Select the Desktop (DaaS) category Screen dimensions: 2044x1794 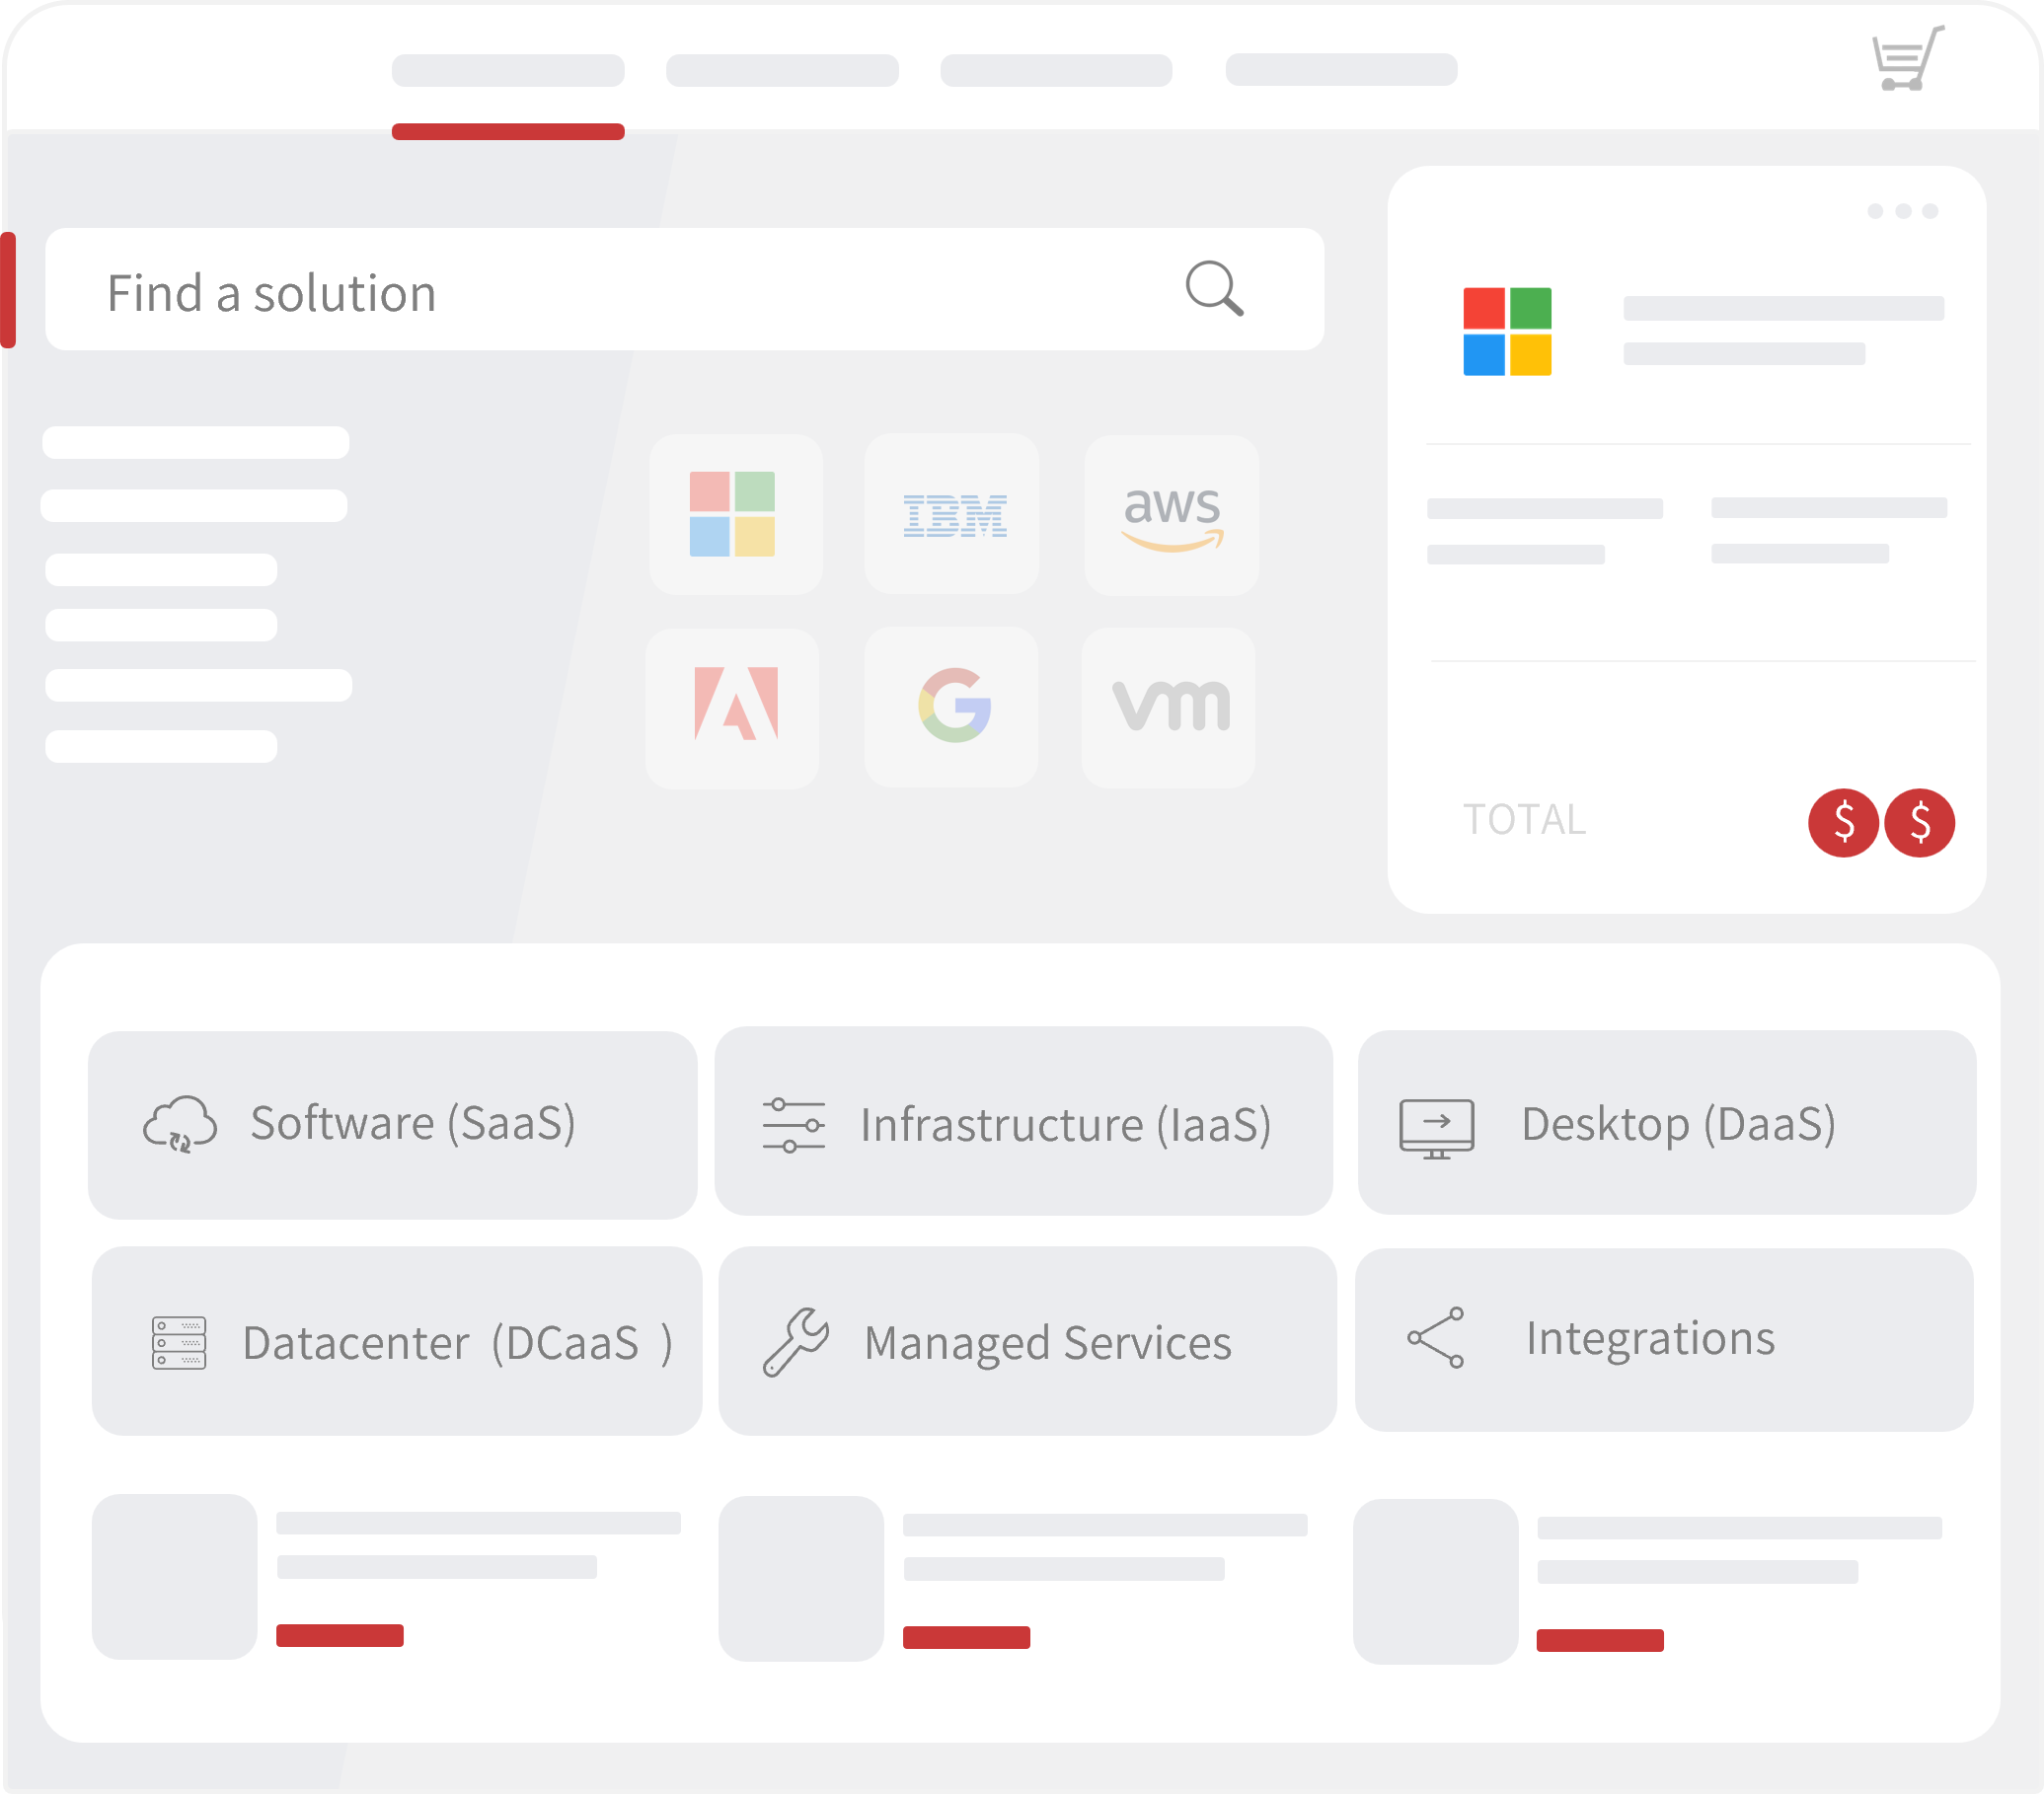[x=1666, y=1122]
